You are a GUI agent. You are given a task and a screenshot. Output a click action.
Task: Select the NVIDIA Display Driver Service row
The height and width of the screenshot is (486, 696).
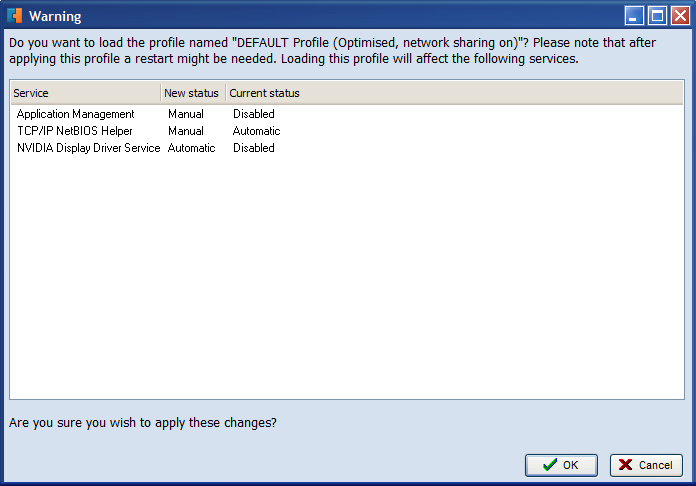[x=347, y=148]
